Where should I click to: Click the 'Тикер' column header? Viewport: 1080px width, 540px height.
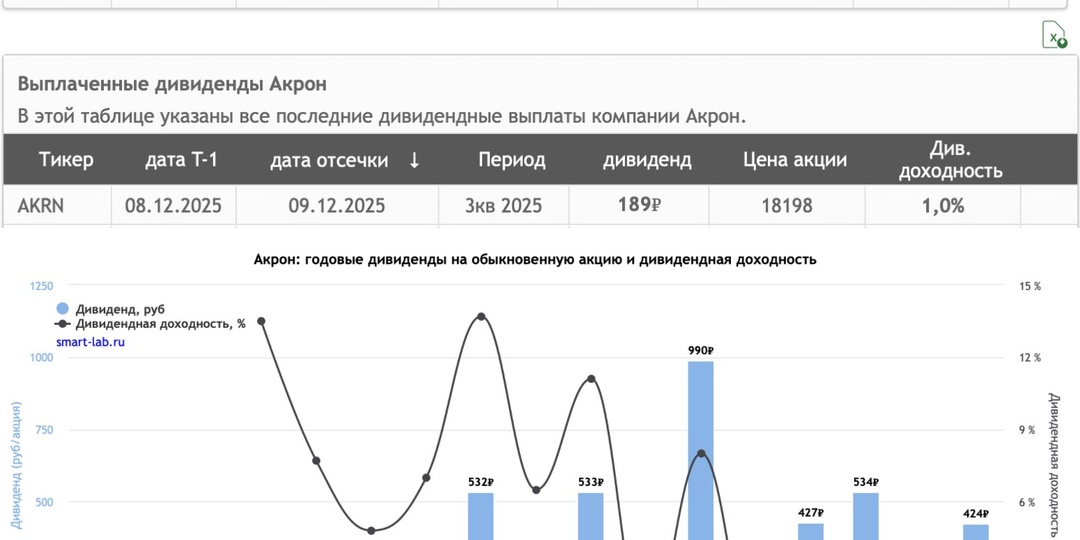pos(66,160)
